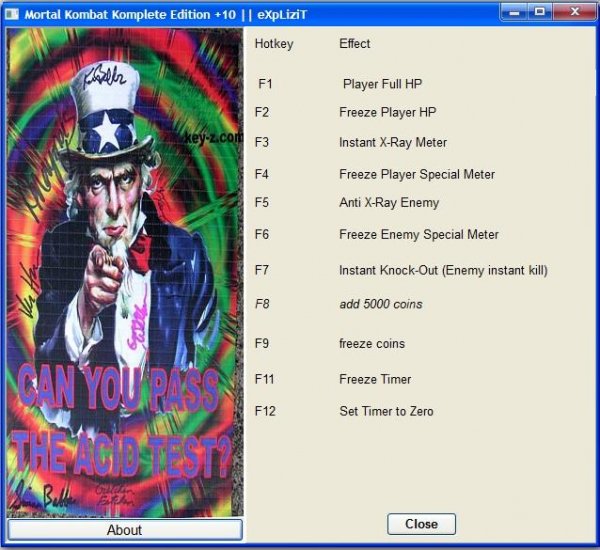Click the F6 hotkey label
Viewport: 600px width, 550px height.
[x=262, y=234]
